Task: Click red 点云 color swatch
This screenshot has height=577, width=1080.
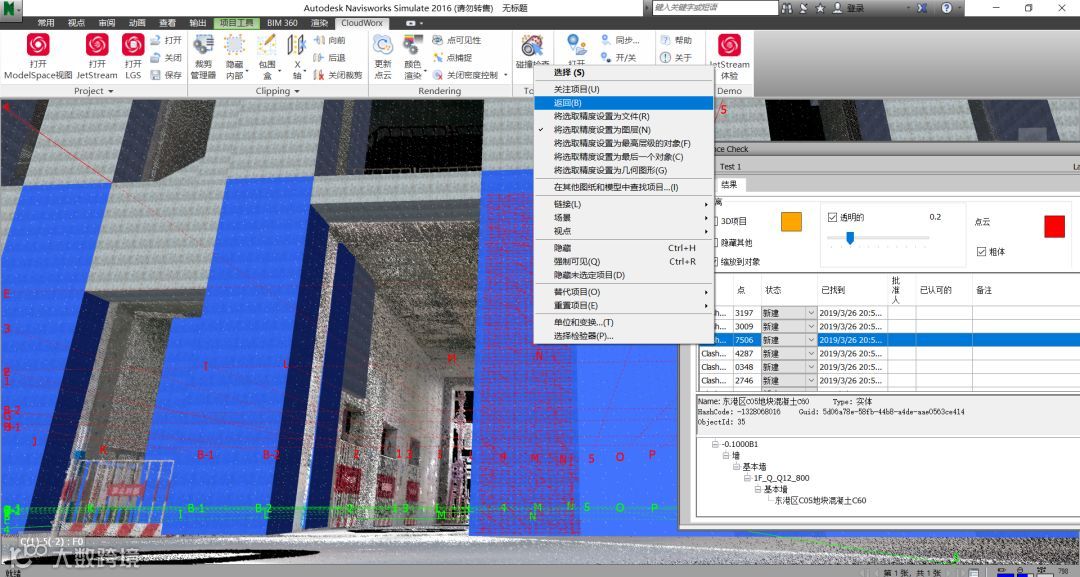Action: click(x=1055, y=227)
